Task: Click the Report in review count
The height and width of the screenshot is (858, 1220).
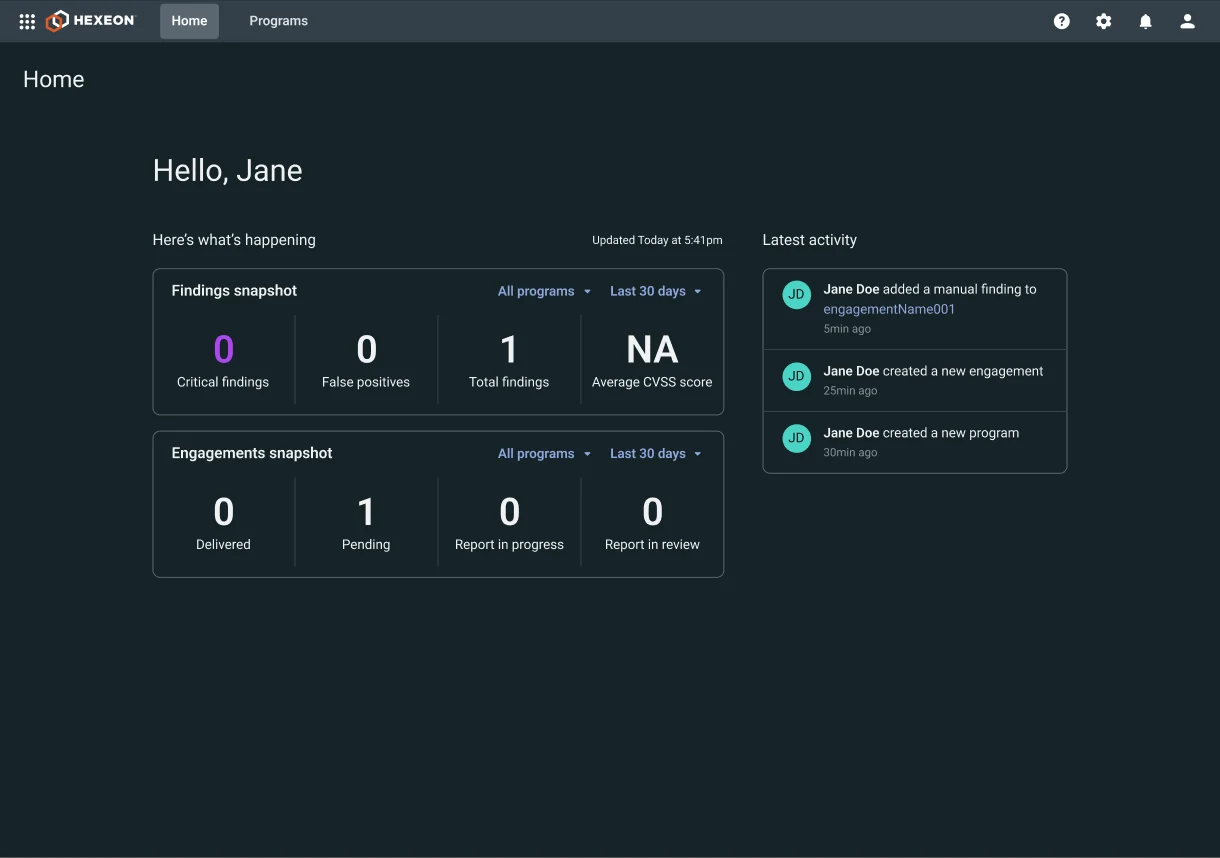Action: (x=652, y=512)
